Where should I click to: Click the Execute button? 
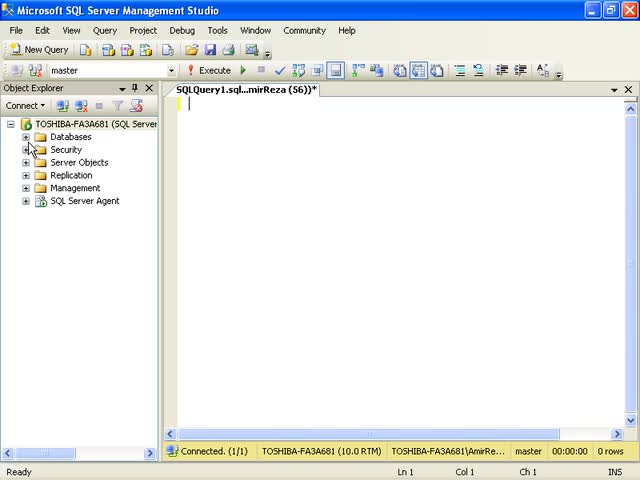(209, 71)
